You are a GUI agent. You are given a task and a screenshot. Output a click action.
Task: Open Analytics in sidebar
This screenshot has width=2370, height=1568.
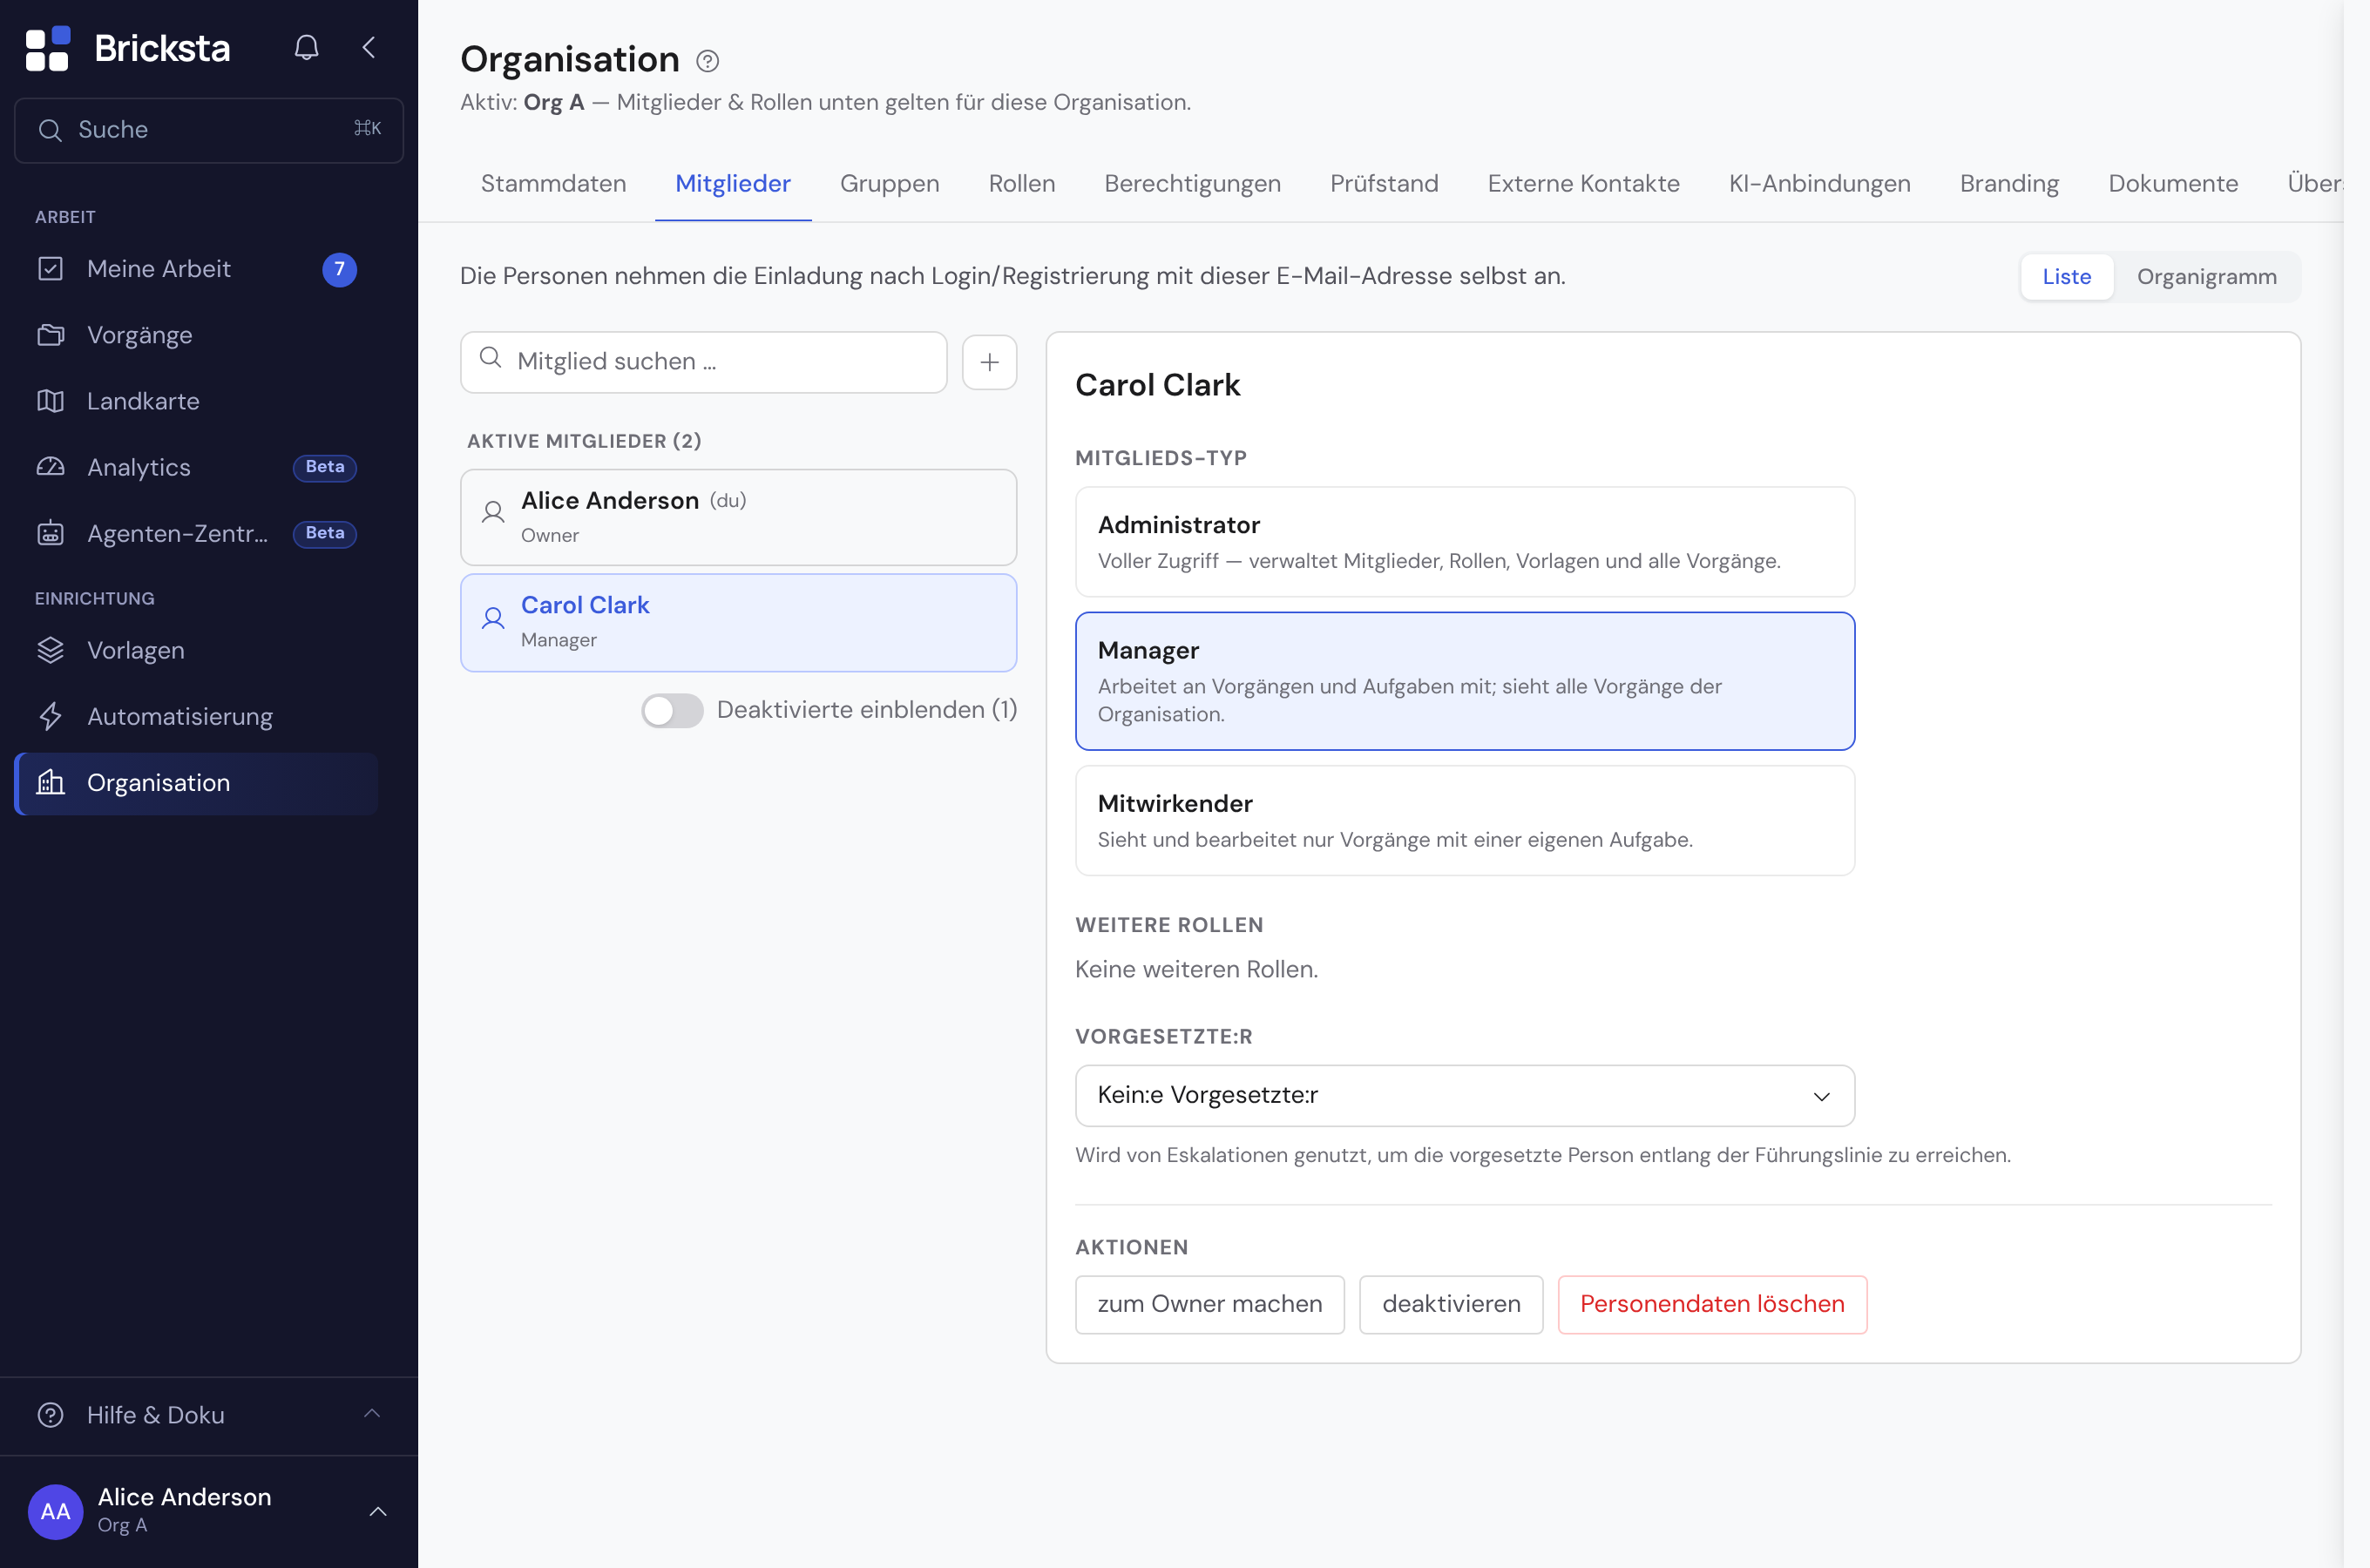coord(196,467)
